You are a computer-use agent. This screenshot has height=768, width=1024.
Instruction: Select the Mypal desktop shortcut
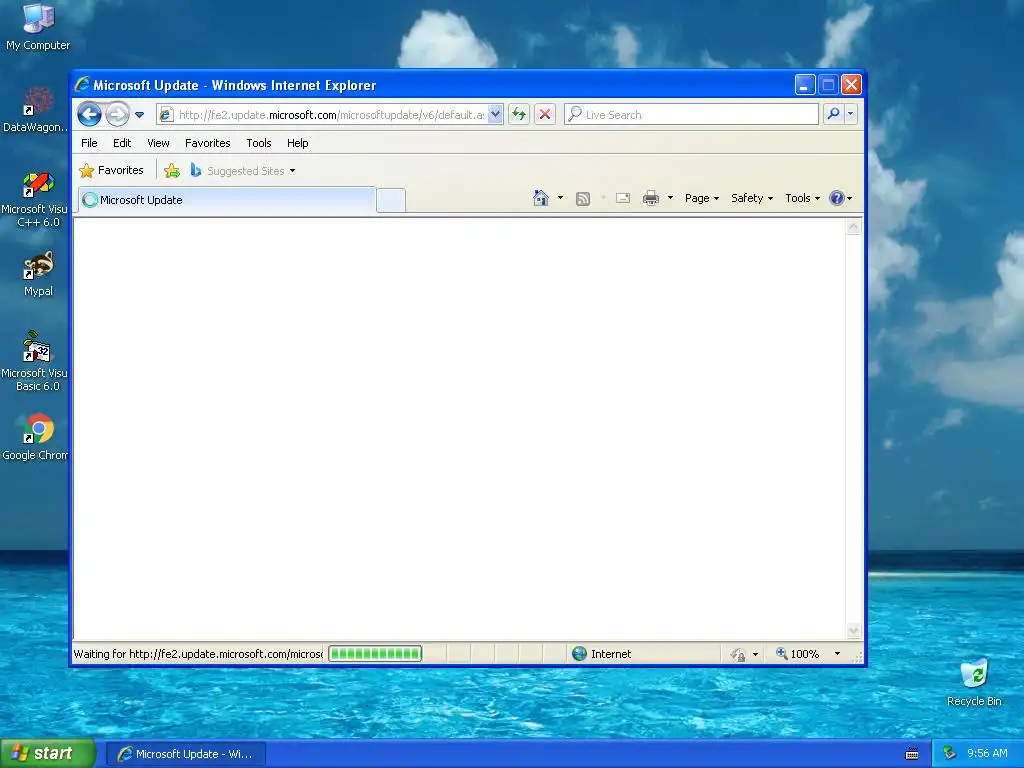coord(38,274)
